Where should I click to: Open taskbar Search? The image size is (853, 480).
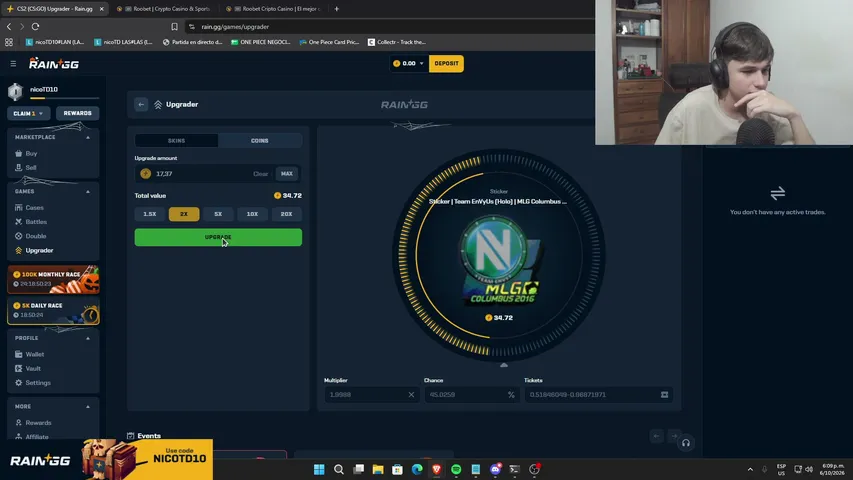pyautogui.click(x=338, y=469)
